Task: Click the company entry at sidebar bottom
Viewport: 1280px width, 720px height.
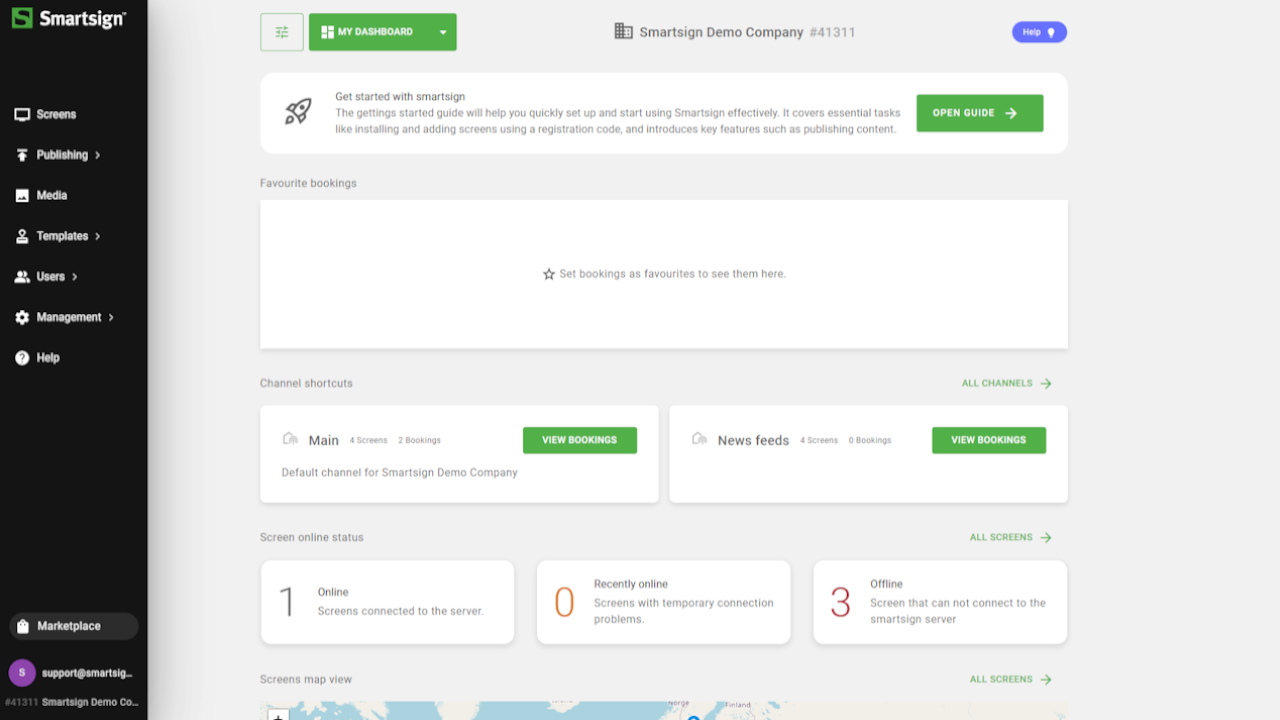Action: pyautogui.click(x=72, y=702)
